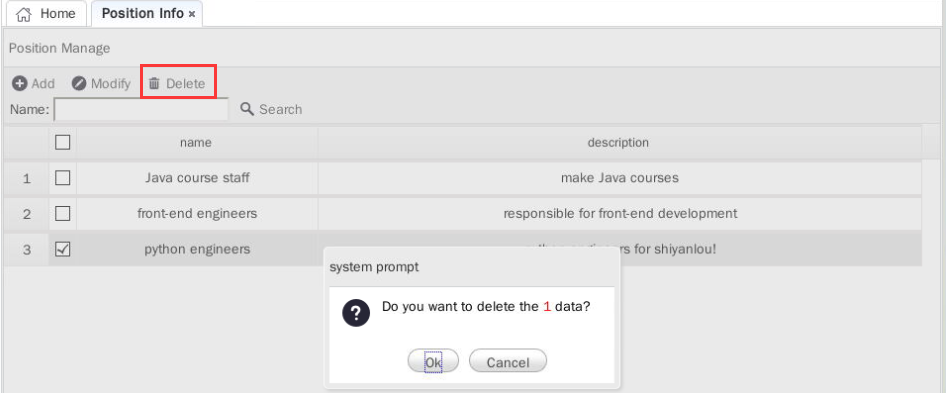Select the Position Info tab
The height and width of the screenshot is (393, 946).
tap(147, 14)
